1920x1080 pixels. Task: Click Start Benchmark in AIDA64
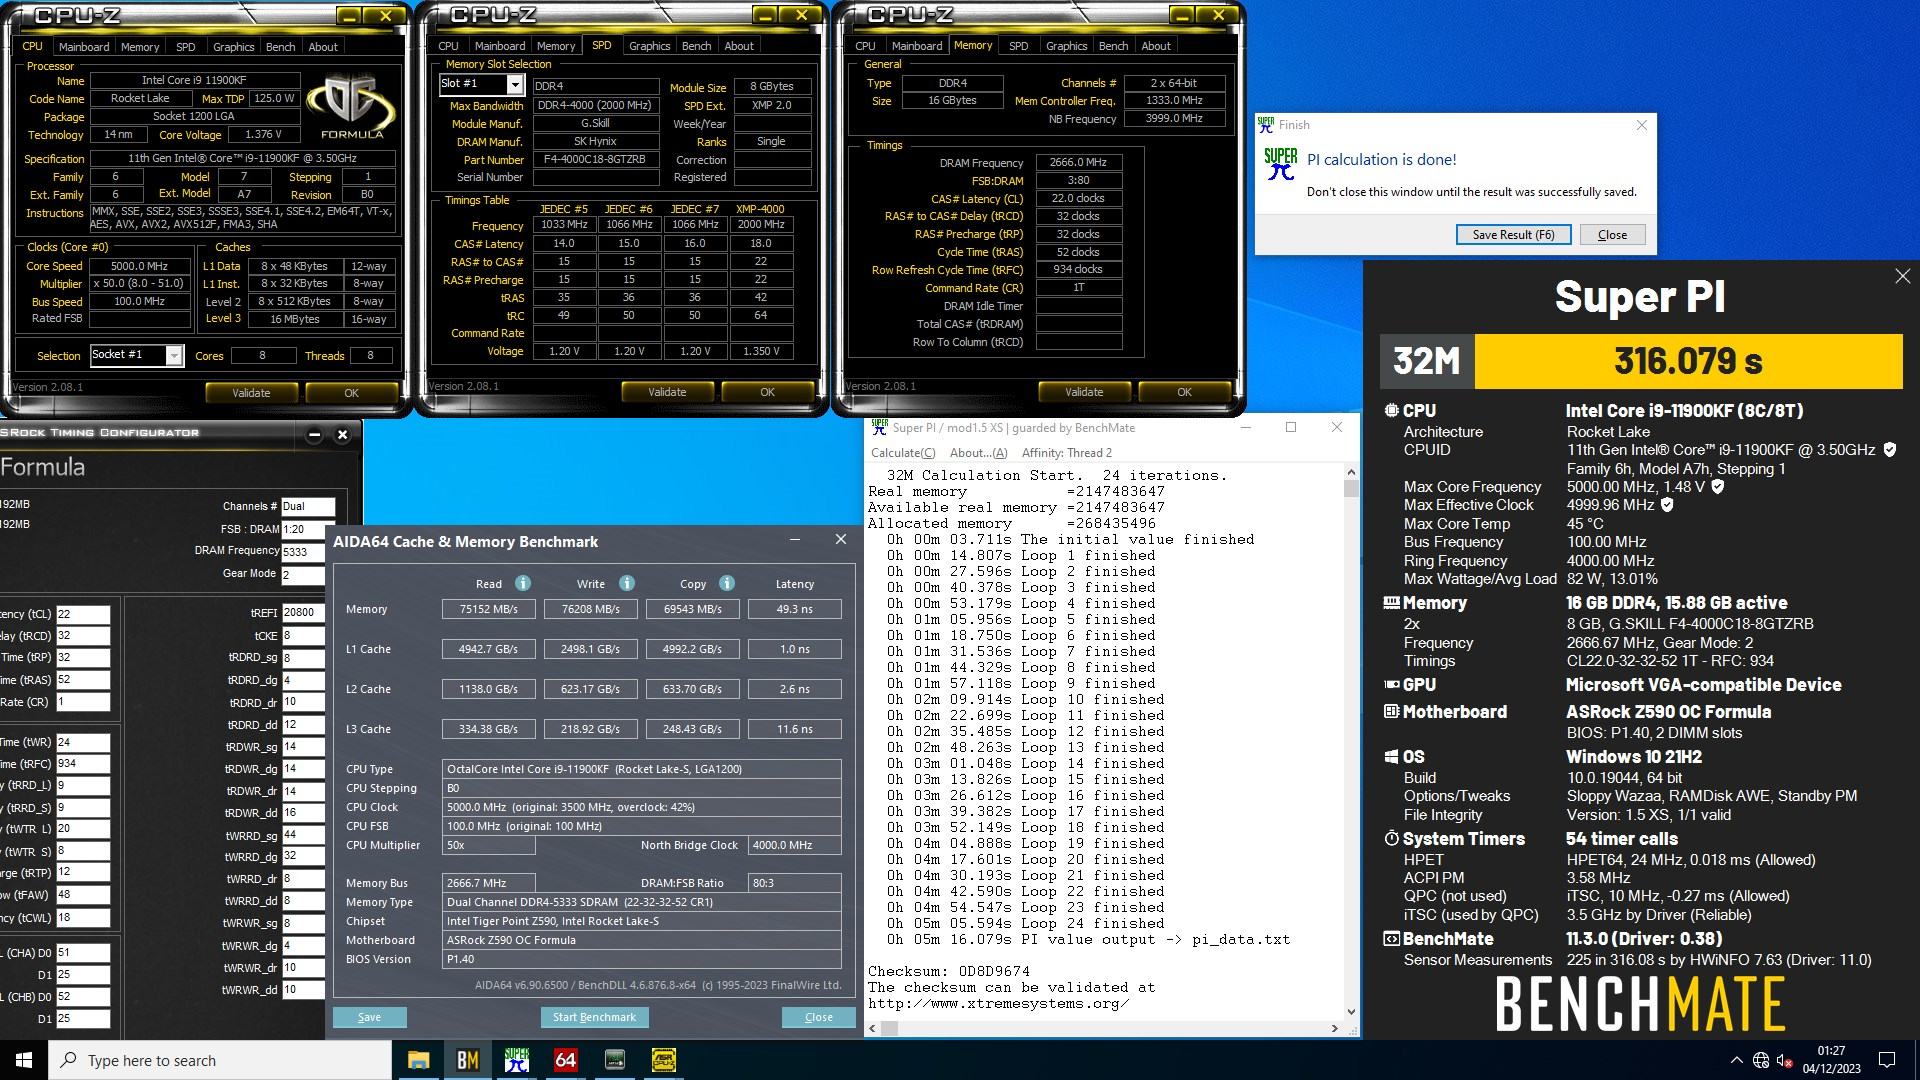tap(594, 1017)
